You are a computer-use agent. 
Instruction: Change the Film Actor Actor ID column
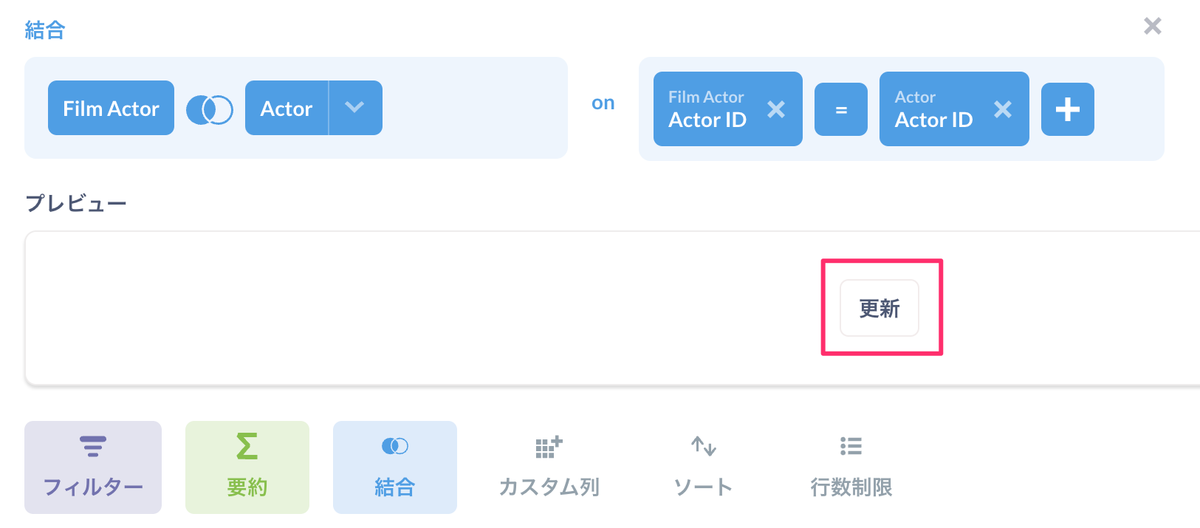click(x=708, y=109)
